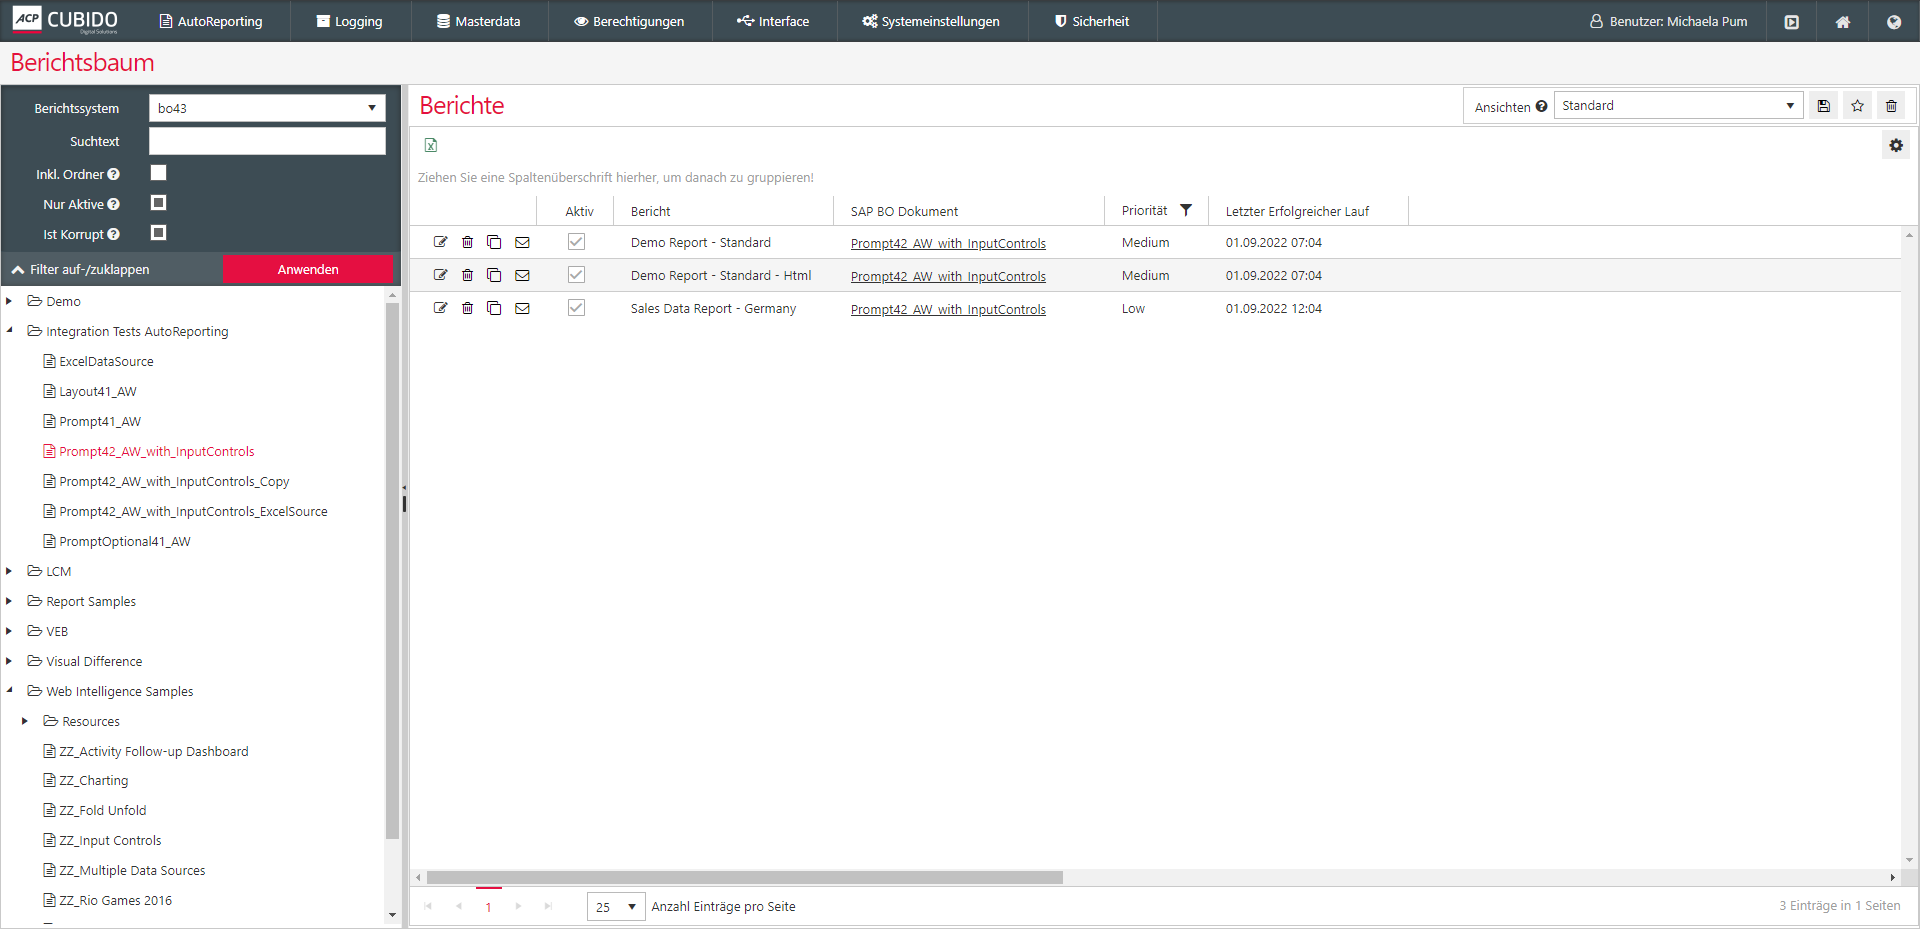Expand the Report Samples folder
Image resolution: width=1920 pixels, height=929 pixels.
(x=9, y=601)
